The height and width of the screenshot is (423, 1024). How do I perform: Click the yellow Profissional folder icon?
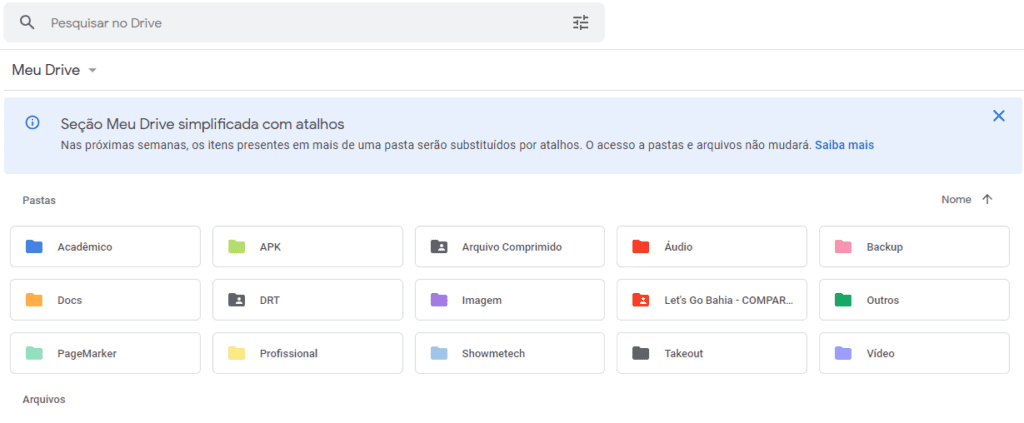(236, 353)
